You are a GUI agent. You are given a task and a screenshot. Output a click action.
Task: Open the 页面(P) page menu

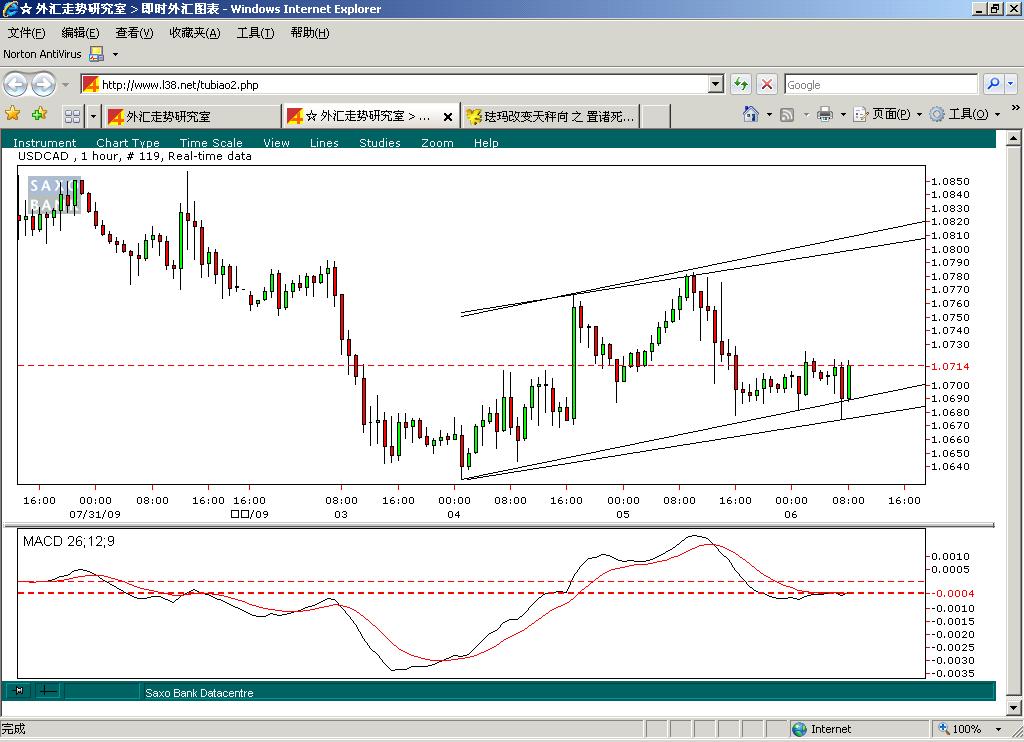click(888, 114)
